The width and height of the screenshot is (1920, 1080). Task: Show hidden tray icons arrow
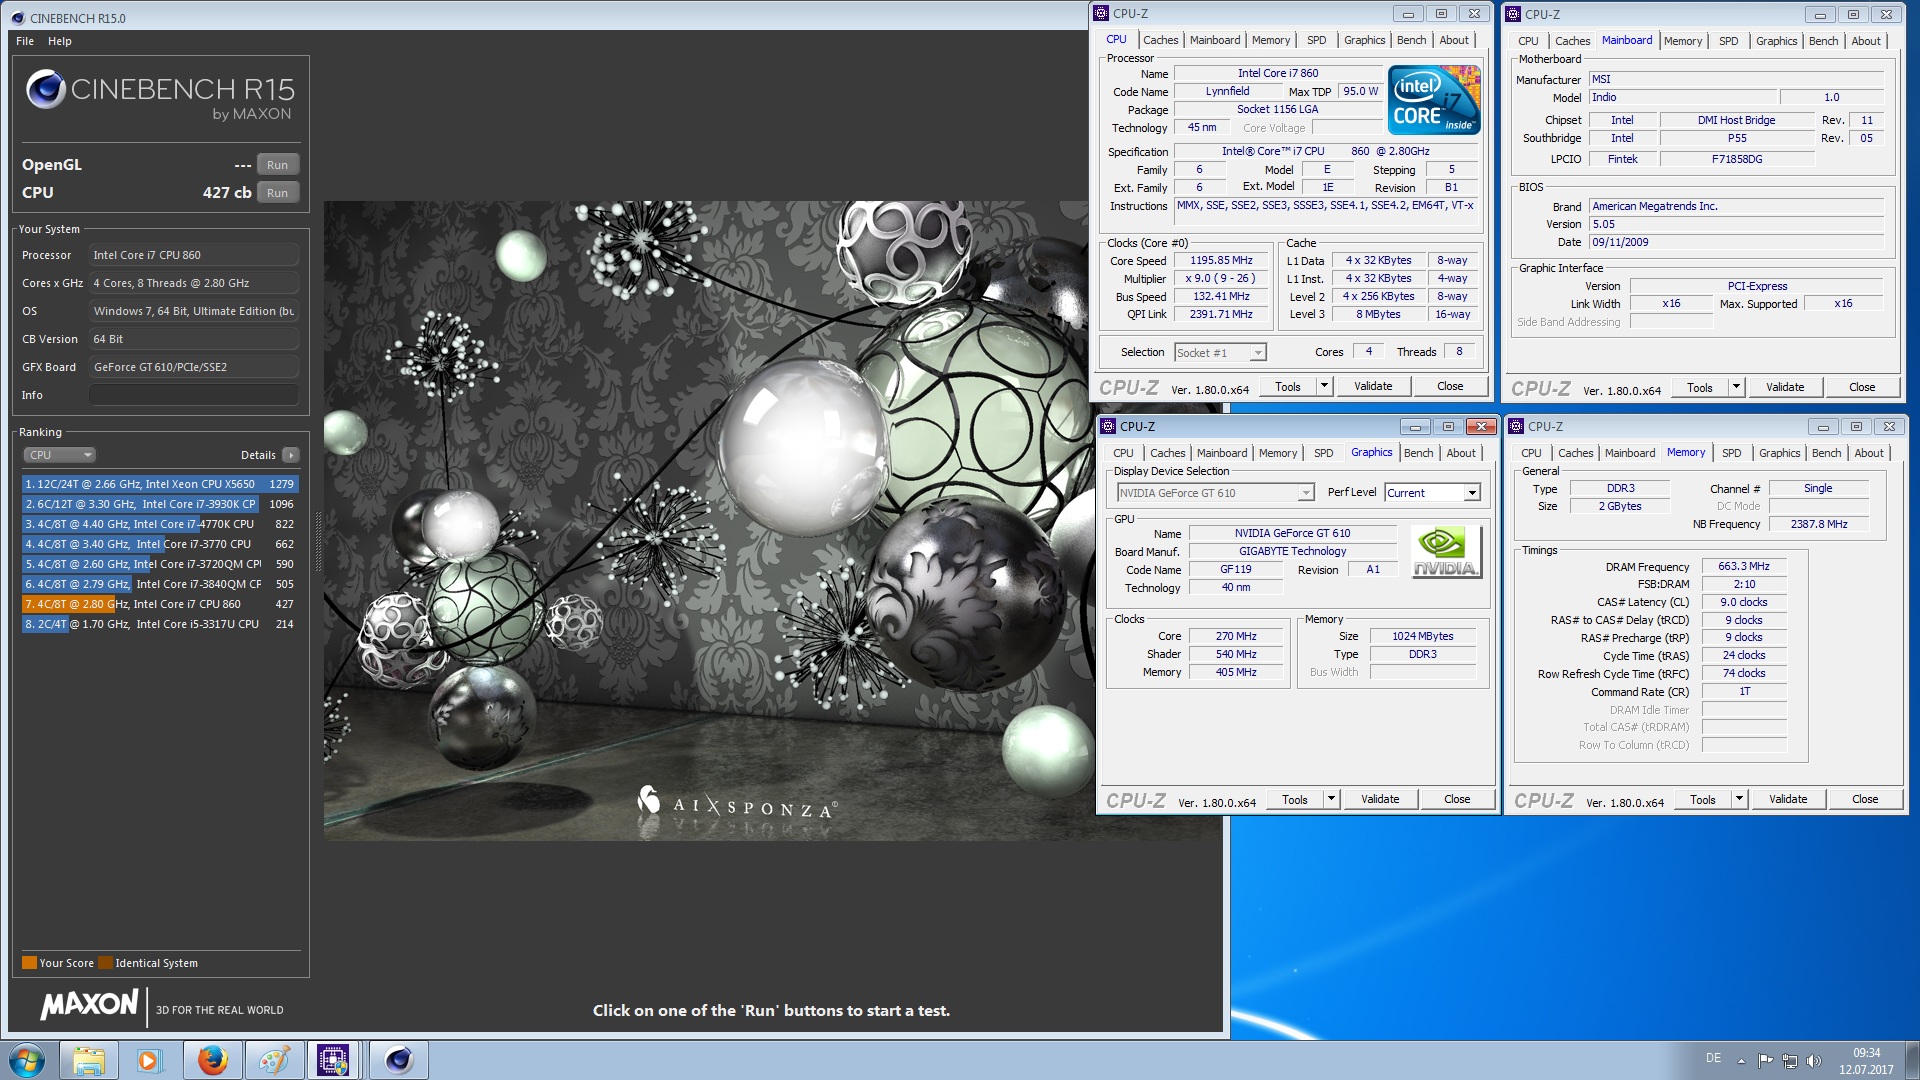pyautogui.click(x=1741, y=1061)
